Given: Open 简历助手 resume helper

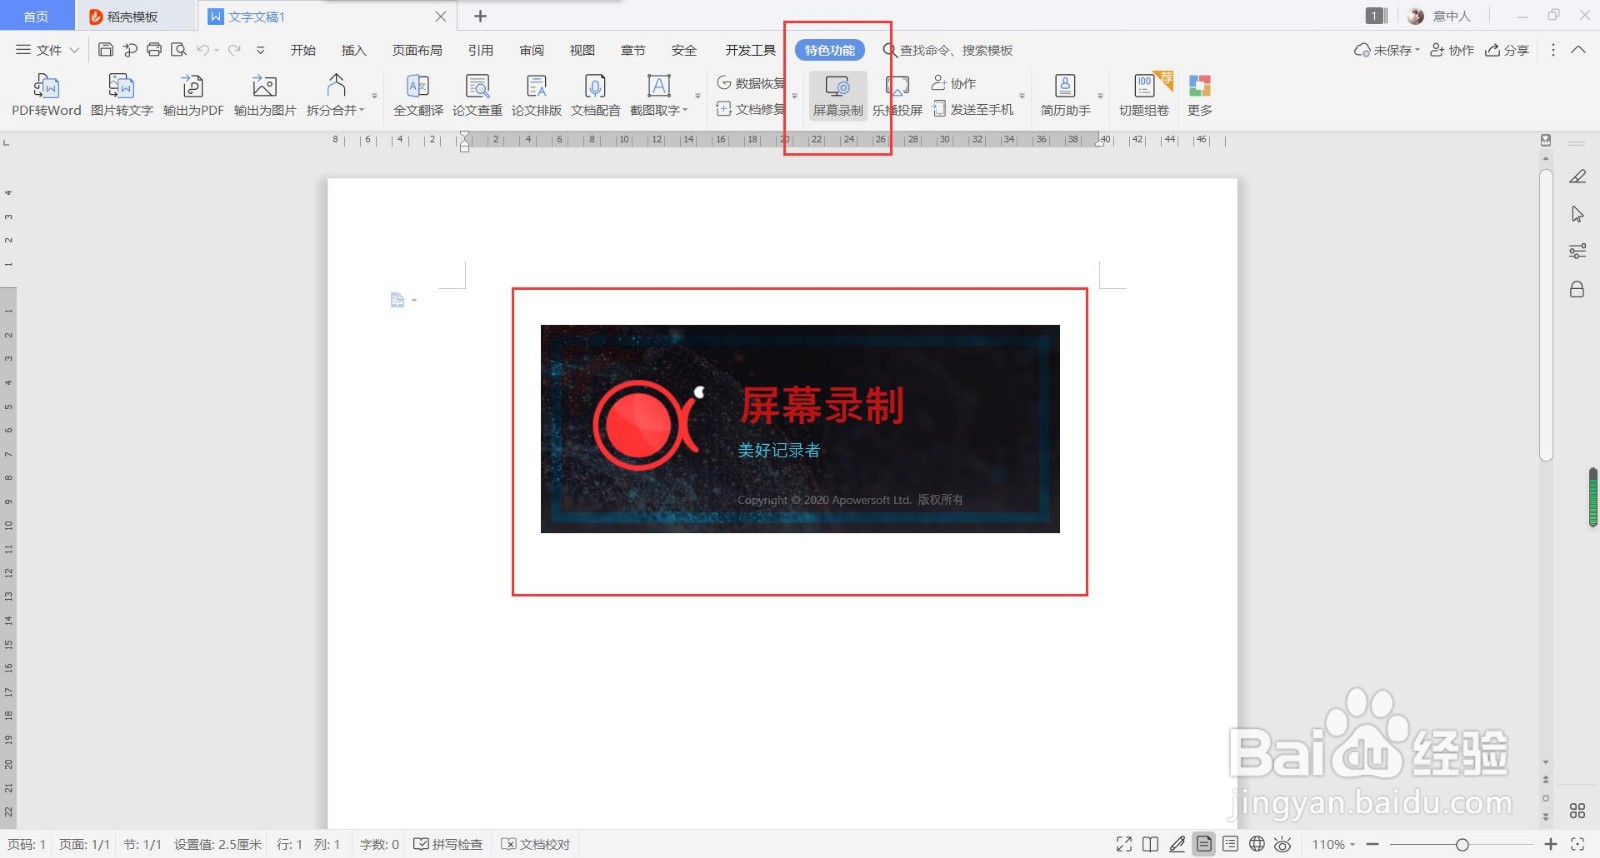Looking at the screenshot, I should pyautogui.click(x=1065, y=96).
